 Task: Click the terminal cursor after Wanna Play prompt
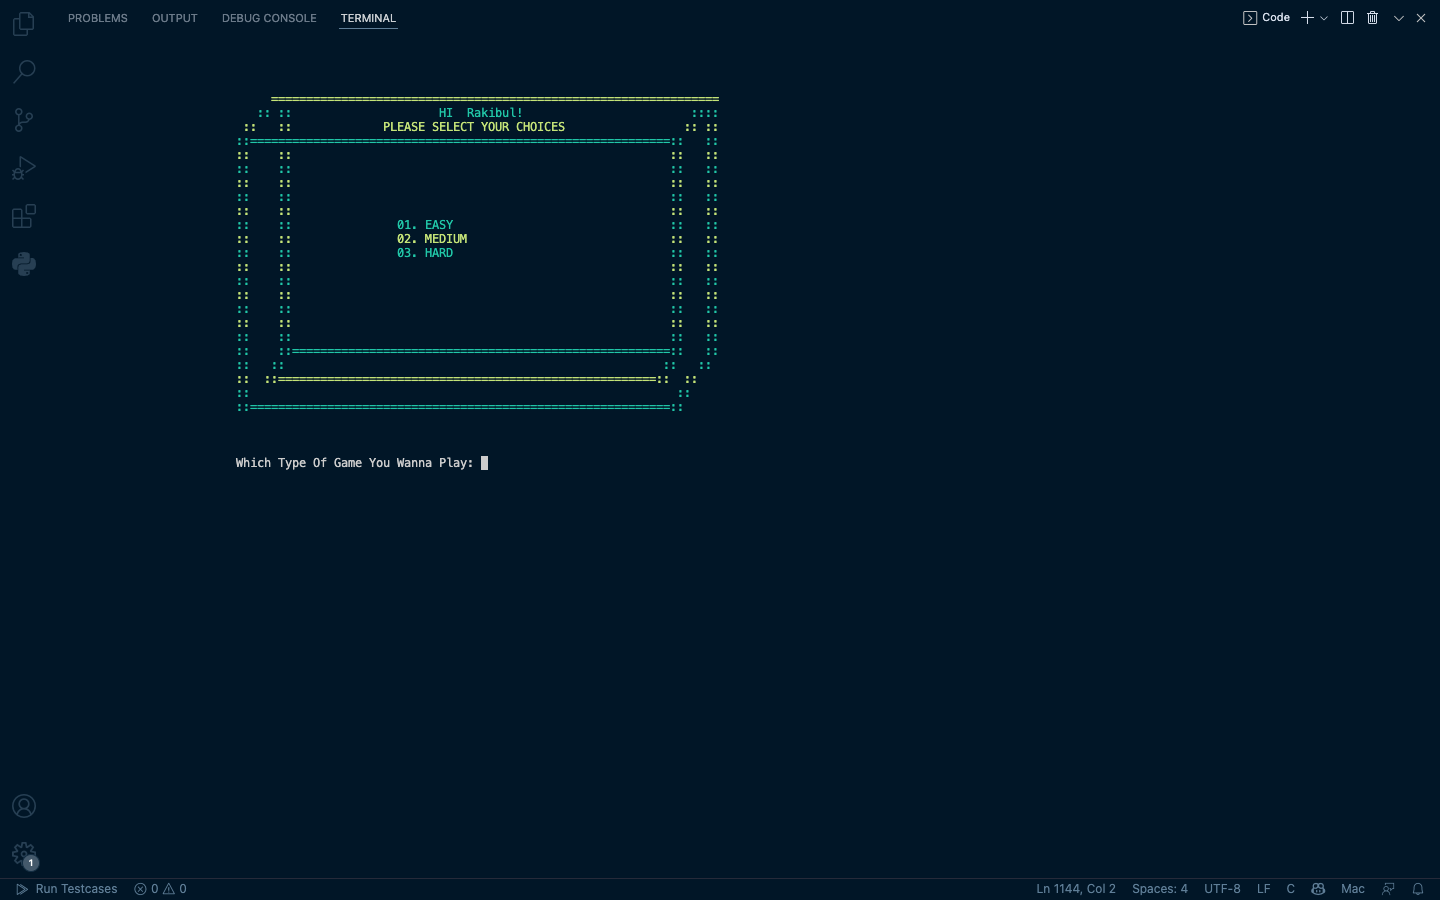pos(484,463)
